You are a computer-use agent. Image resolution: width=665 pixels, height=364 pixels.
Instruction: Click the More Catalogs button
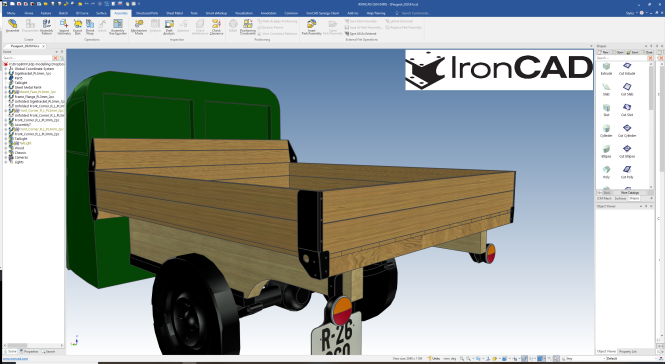(629, 193)
